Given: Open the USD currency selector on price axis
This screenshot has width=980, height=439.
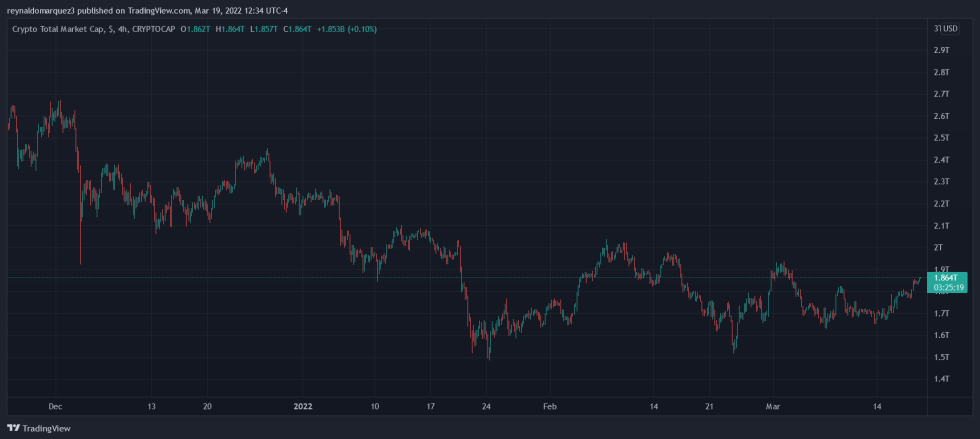Looking at the screenshot, I should tap(950, 28).
